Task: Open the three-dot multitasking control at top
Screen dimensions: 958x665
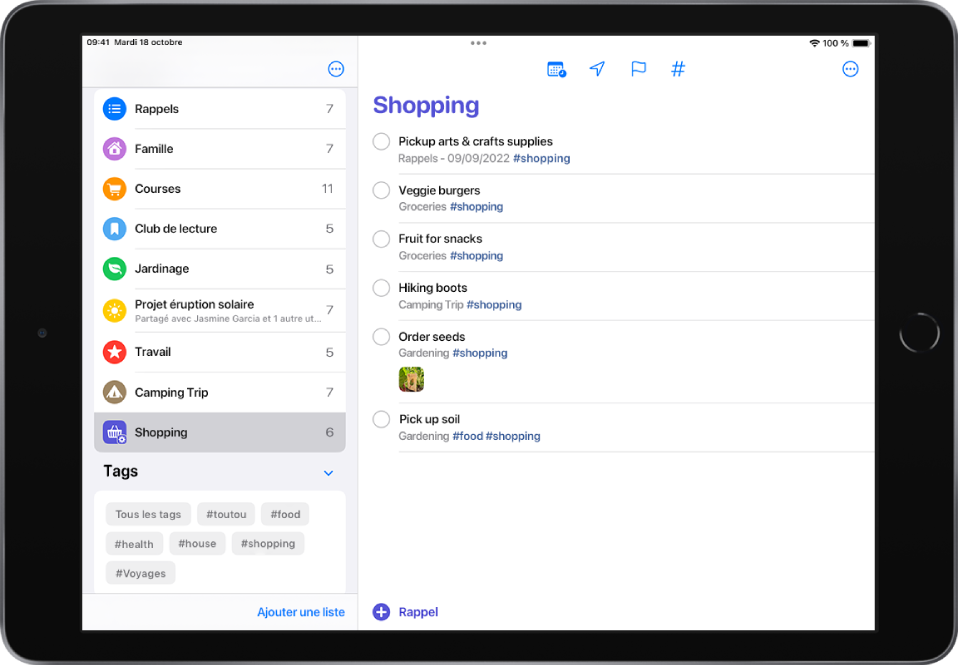Action: pyautogui.click(x=479, y=43)
